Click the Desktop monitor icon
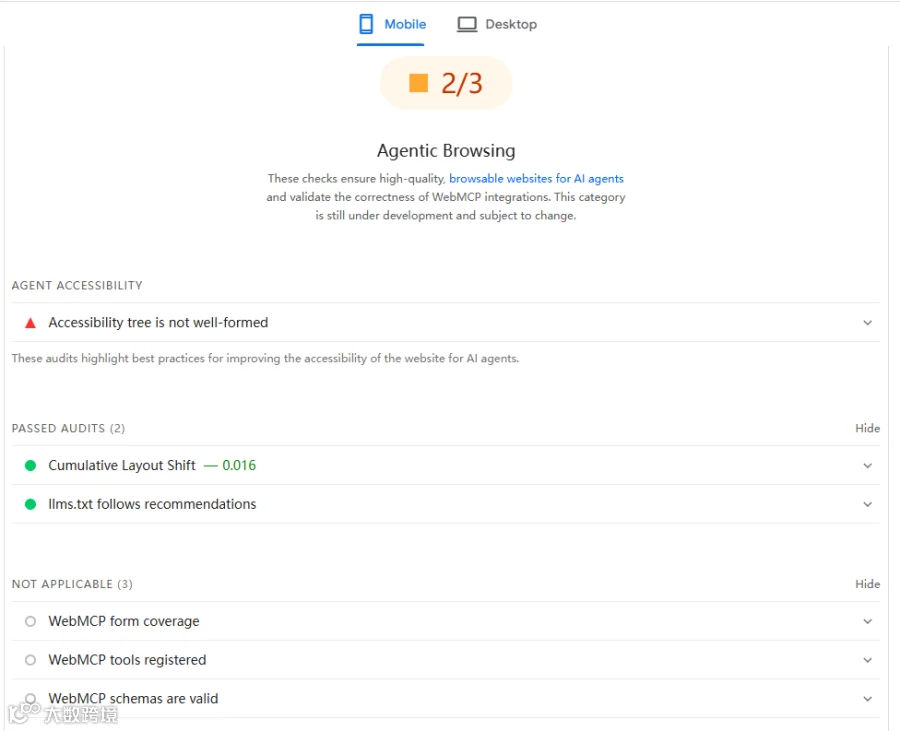Viewport: 900px width, 731px height. coord(467,24)
